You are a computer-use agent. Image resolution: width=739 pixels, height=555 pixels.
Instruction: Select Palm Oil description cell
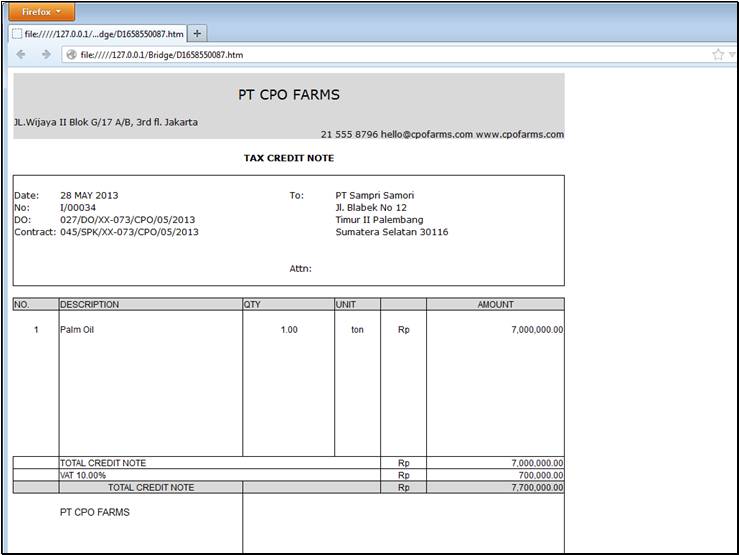tap(77, 330)
